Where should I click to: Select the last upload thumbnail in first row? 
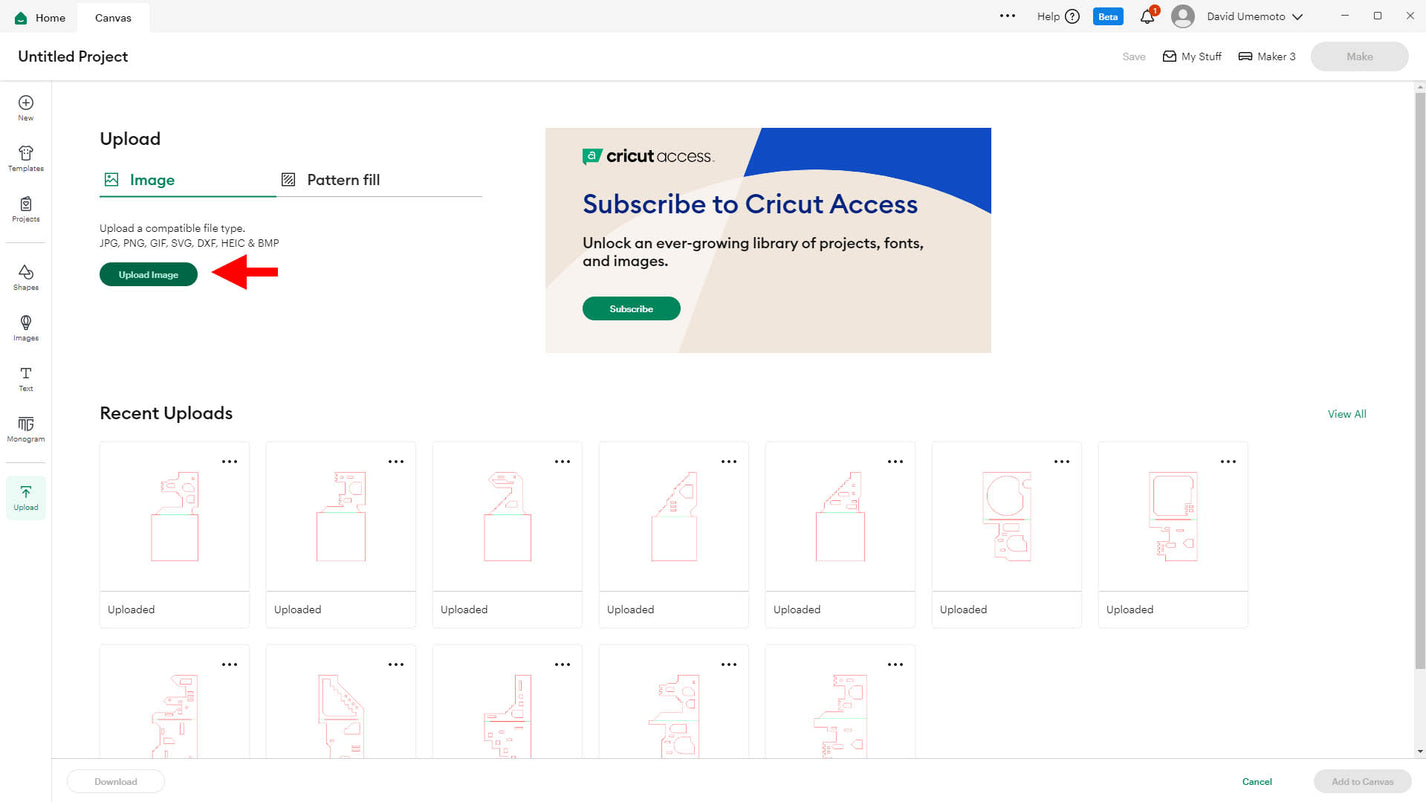click(1172, 517)
